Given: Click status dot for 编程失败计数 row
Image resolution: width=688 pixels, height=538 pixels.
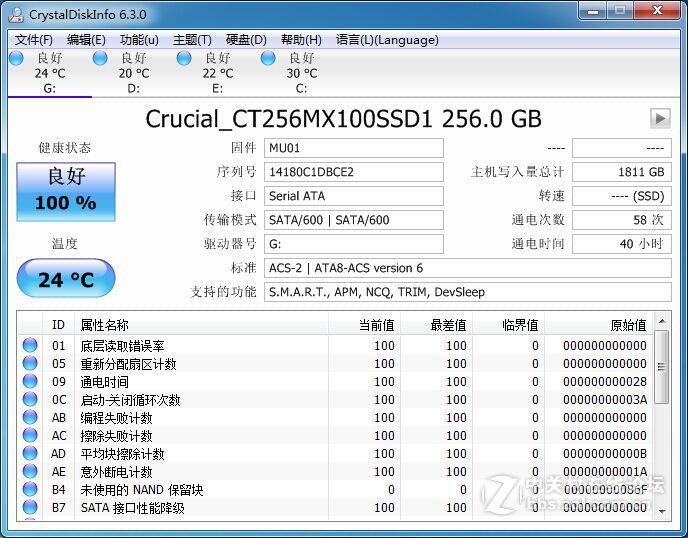Looking at the screenshot, I should click(x=30, y=417).
